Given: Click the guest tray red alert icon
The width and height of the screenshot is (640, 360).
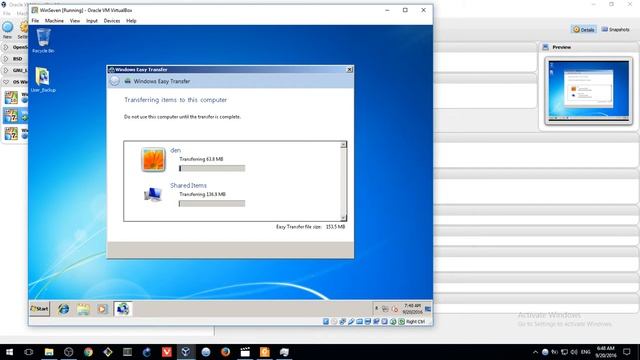Looking at the screenshot, I should pos(395,309).
